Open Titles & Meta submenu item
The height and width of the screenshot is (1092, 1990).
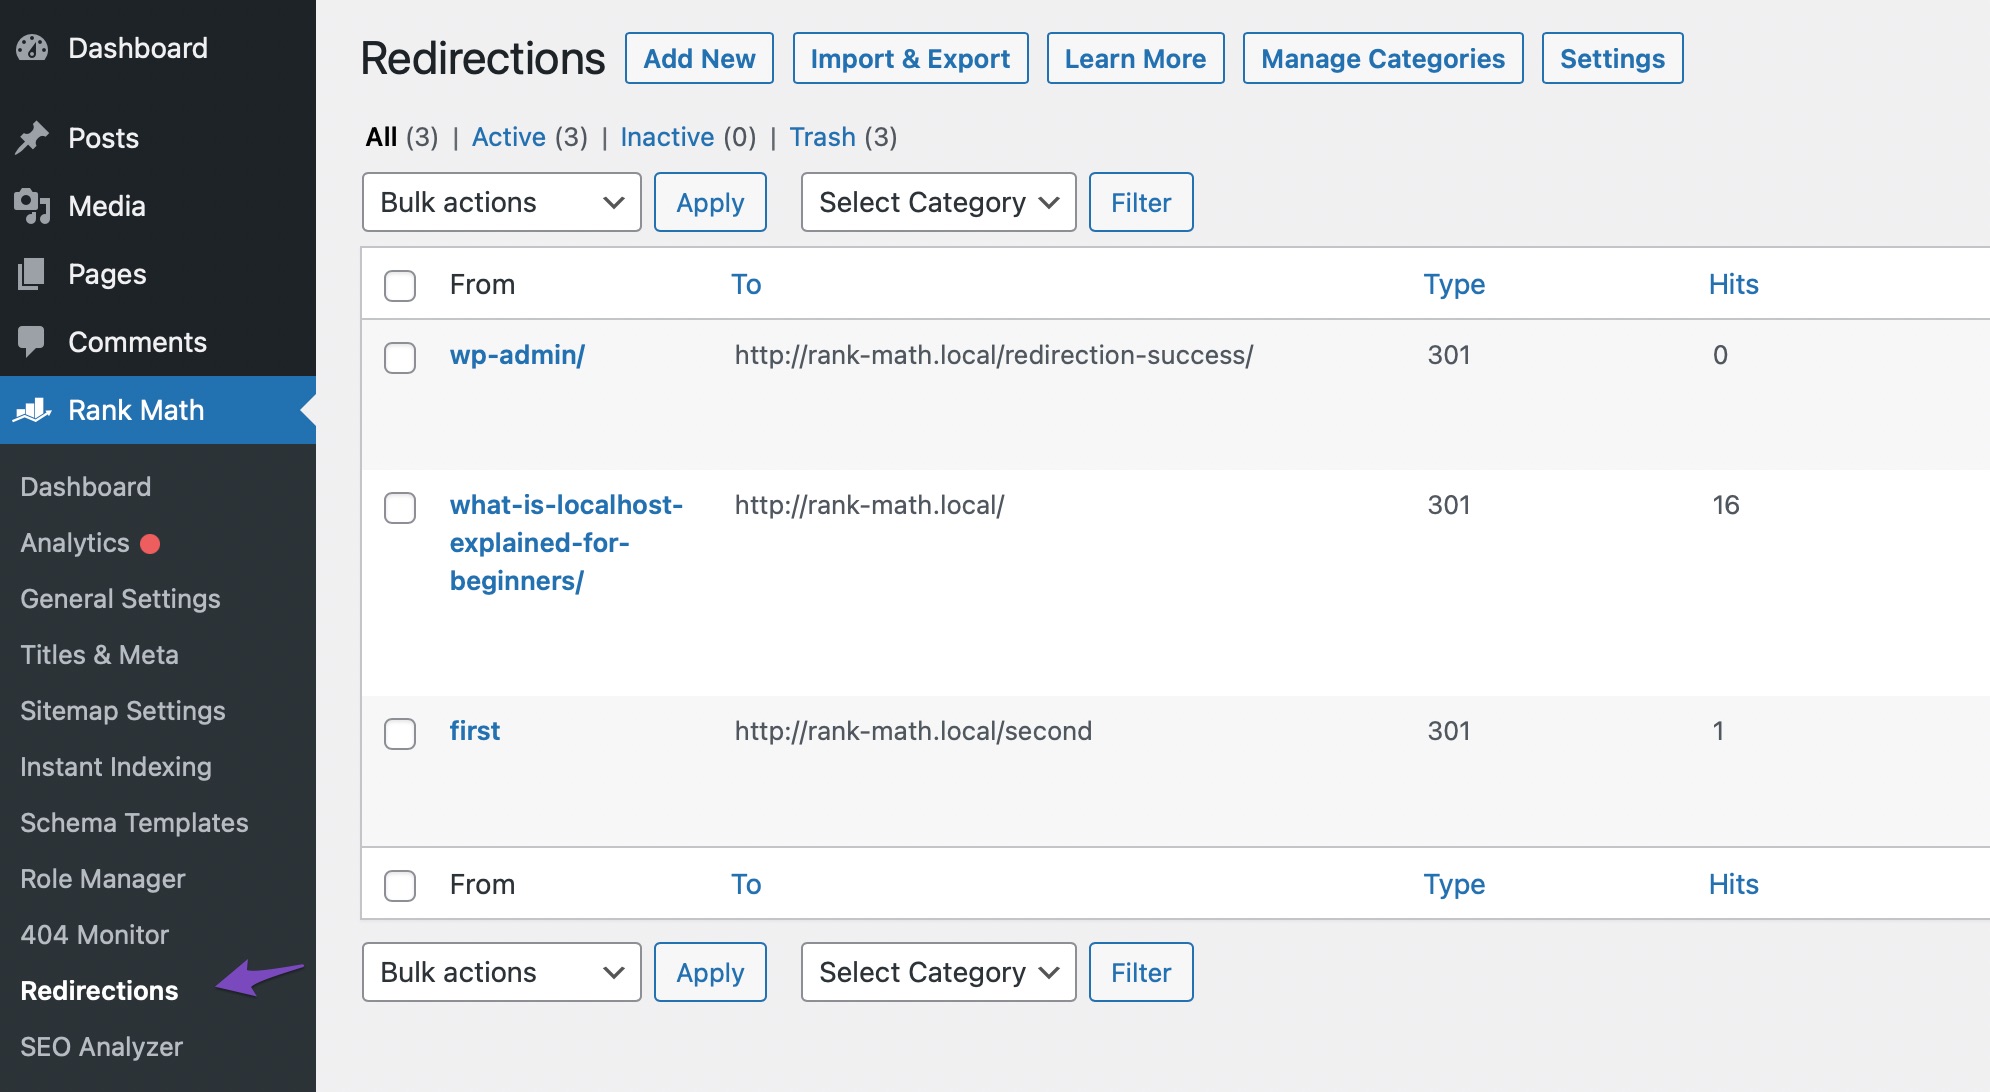[x=99, y=655]
